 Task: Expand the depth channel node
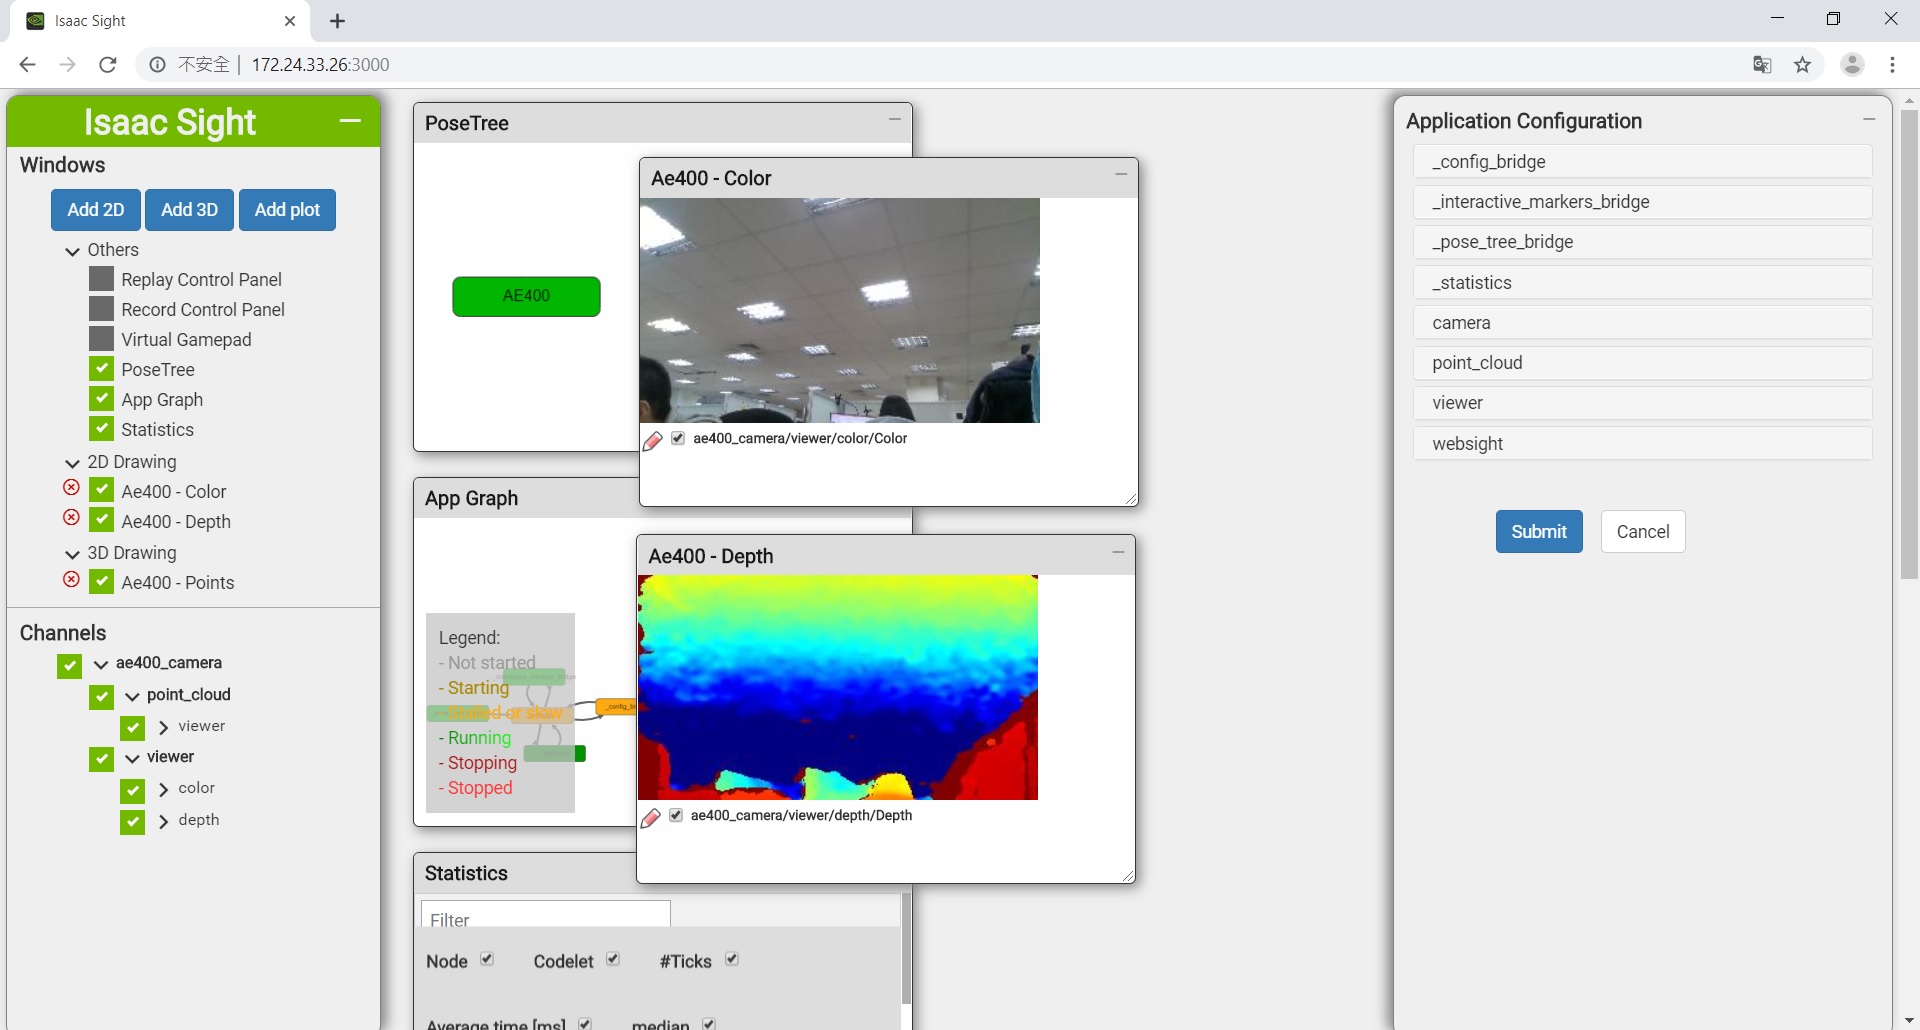tap(164, 821)
